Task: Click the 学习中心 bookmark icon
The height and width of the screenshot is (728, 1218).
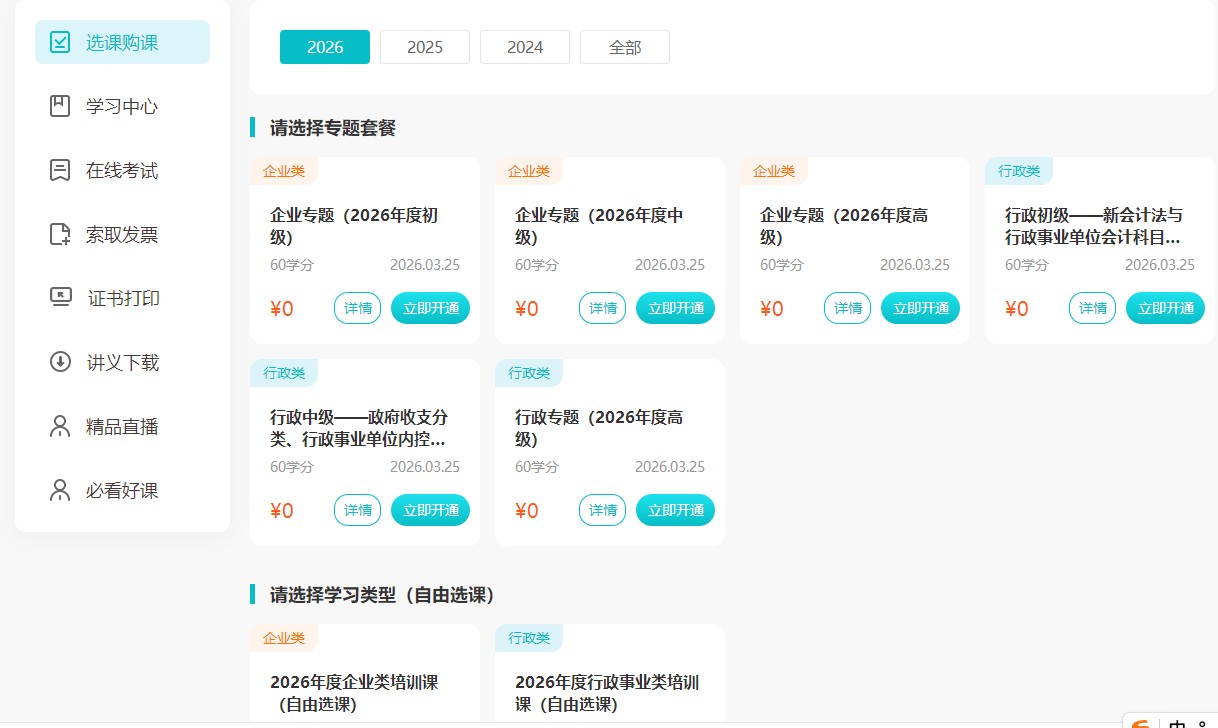Action: (60, 106)
